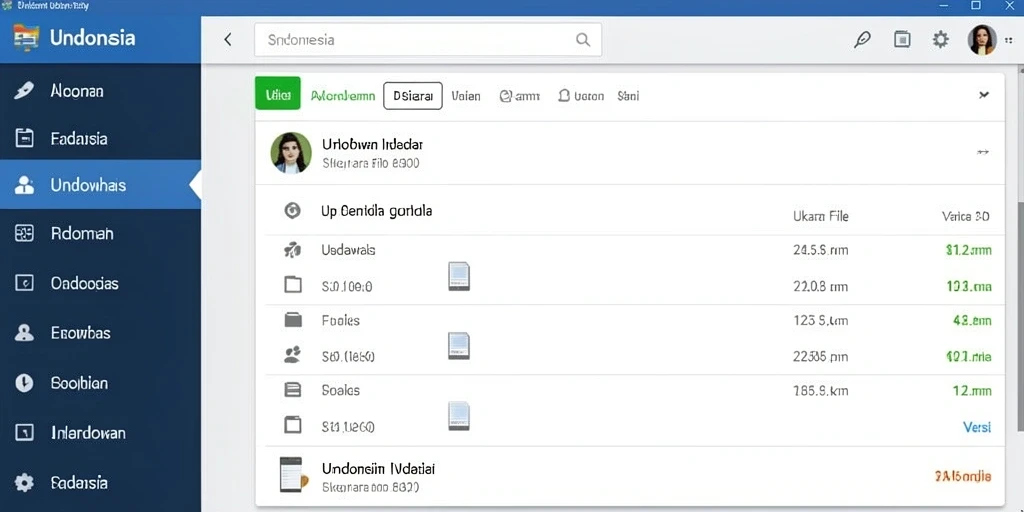Image resolution: width=1024 pixels, height=512 pixels.
Task: Sort by the Varica column header
Action: tap(965, 216)
